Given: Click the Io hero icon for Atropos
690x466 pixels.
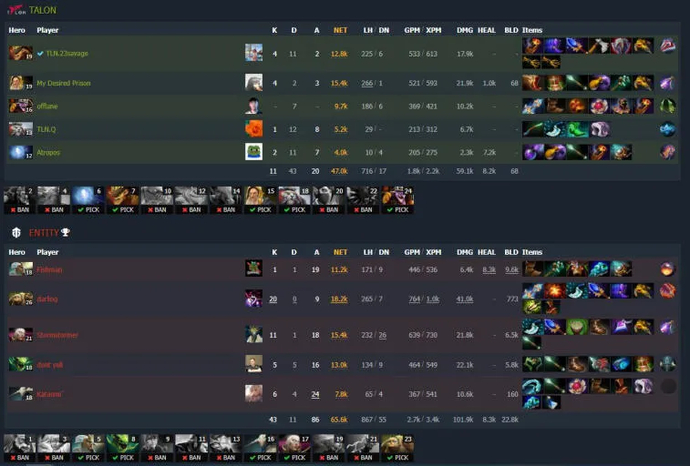Looking at the screenshot, I should (20, 152).
